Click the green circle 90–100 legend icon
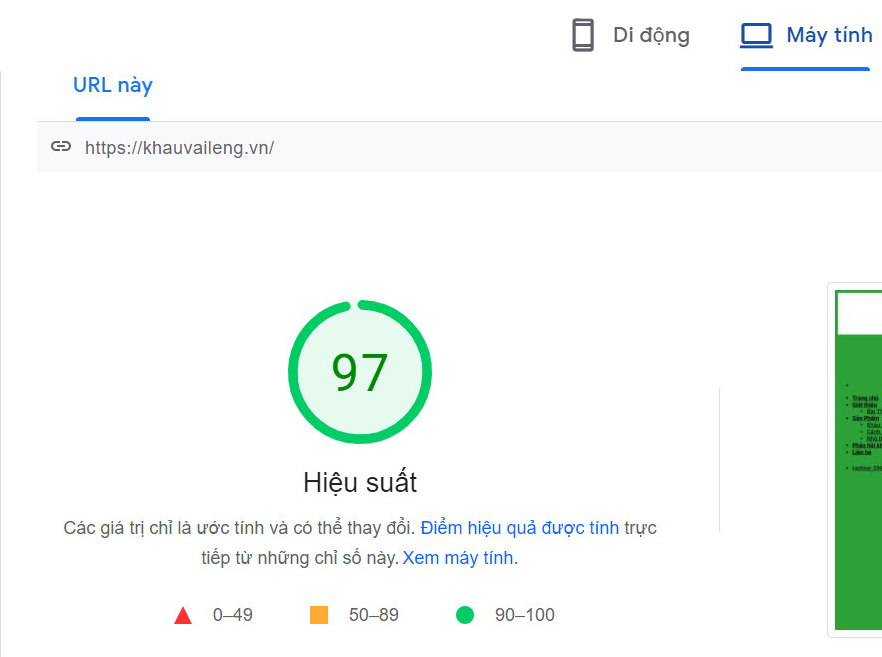The height and width of the screenshot is (657, 882). coord(464,616)
